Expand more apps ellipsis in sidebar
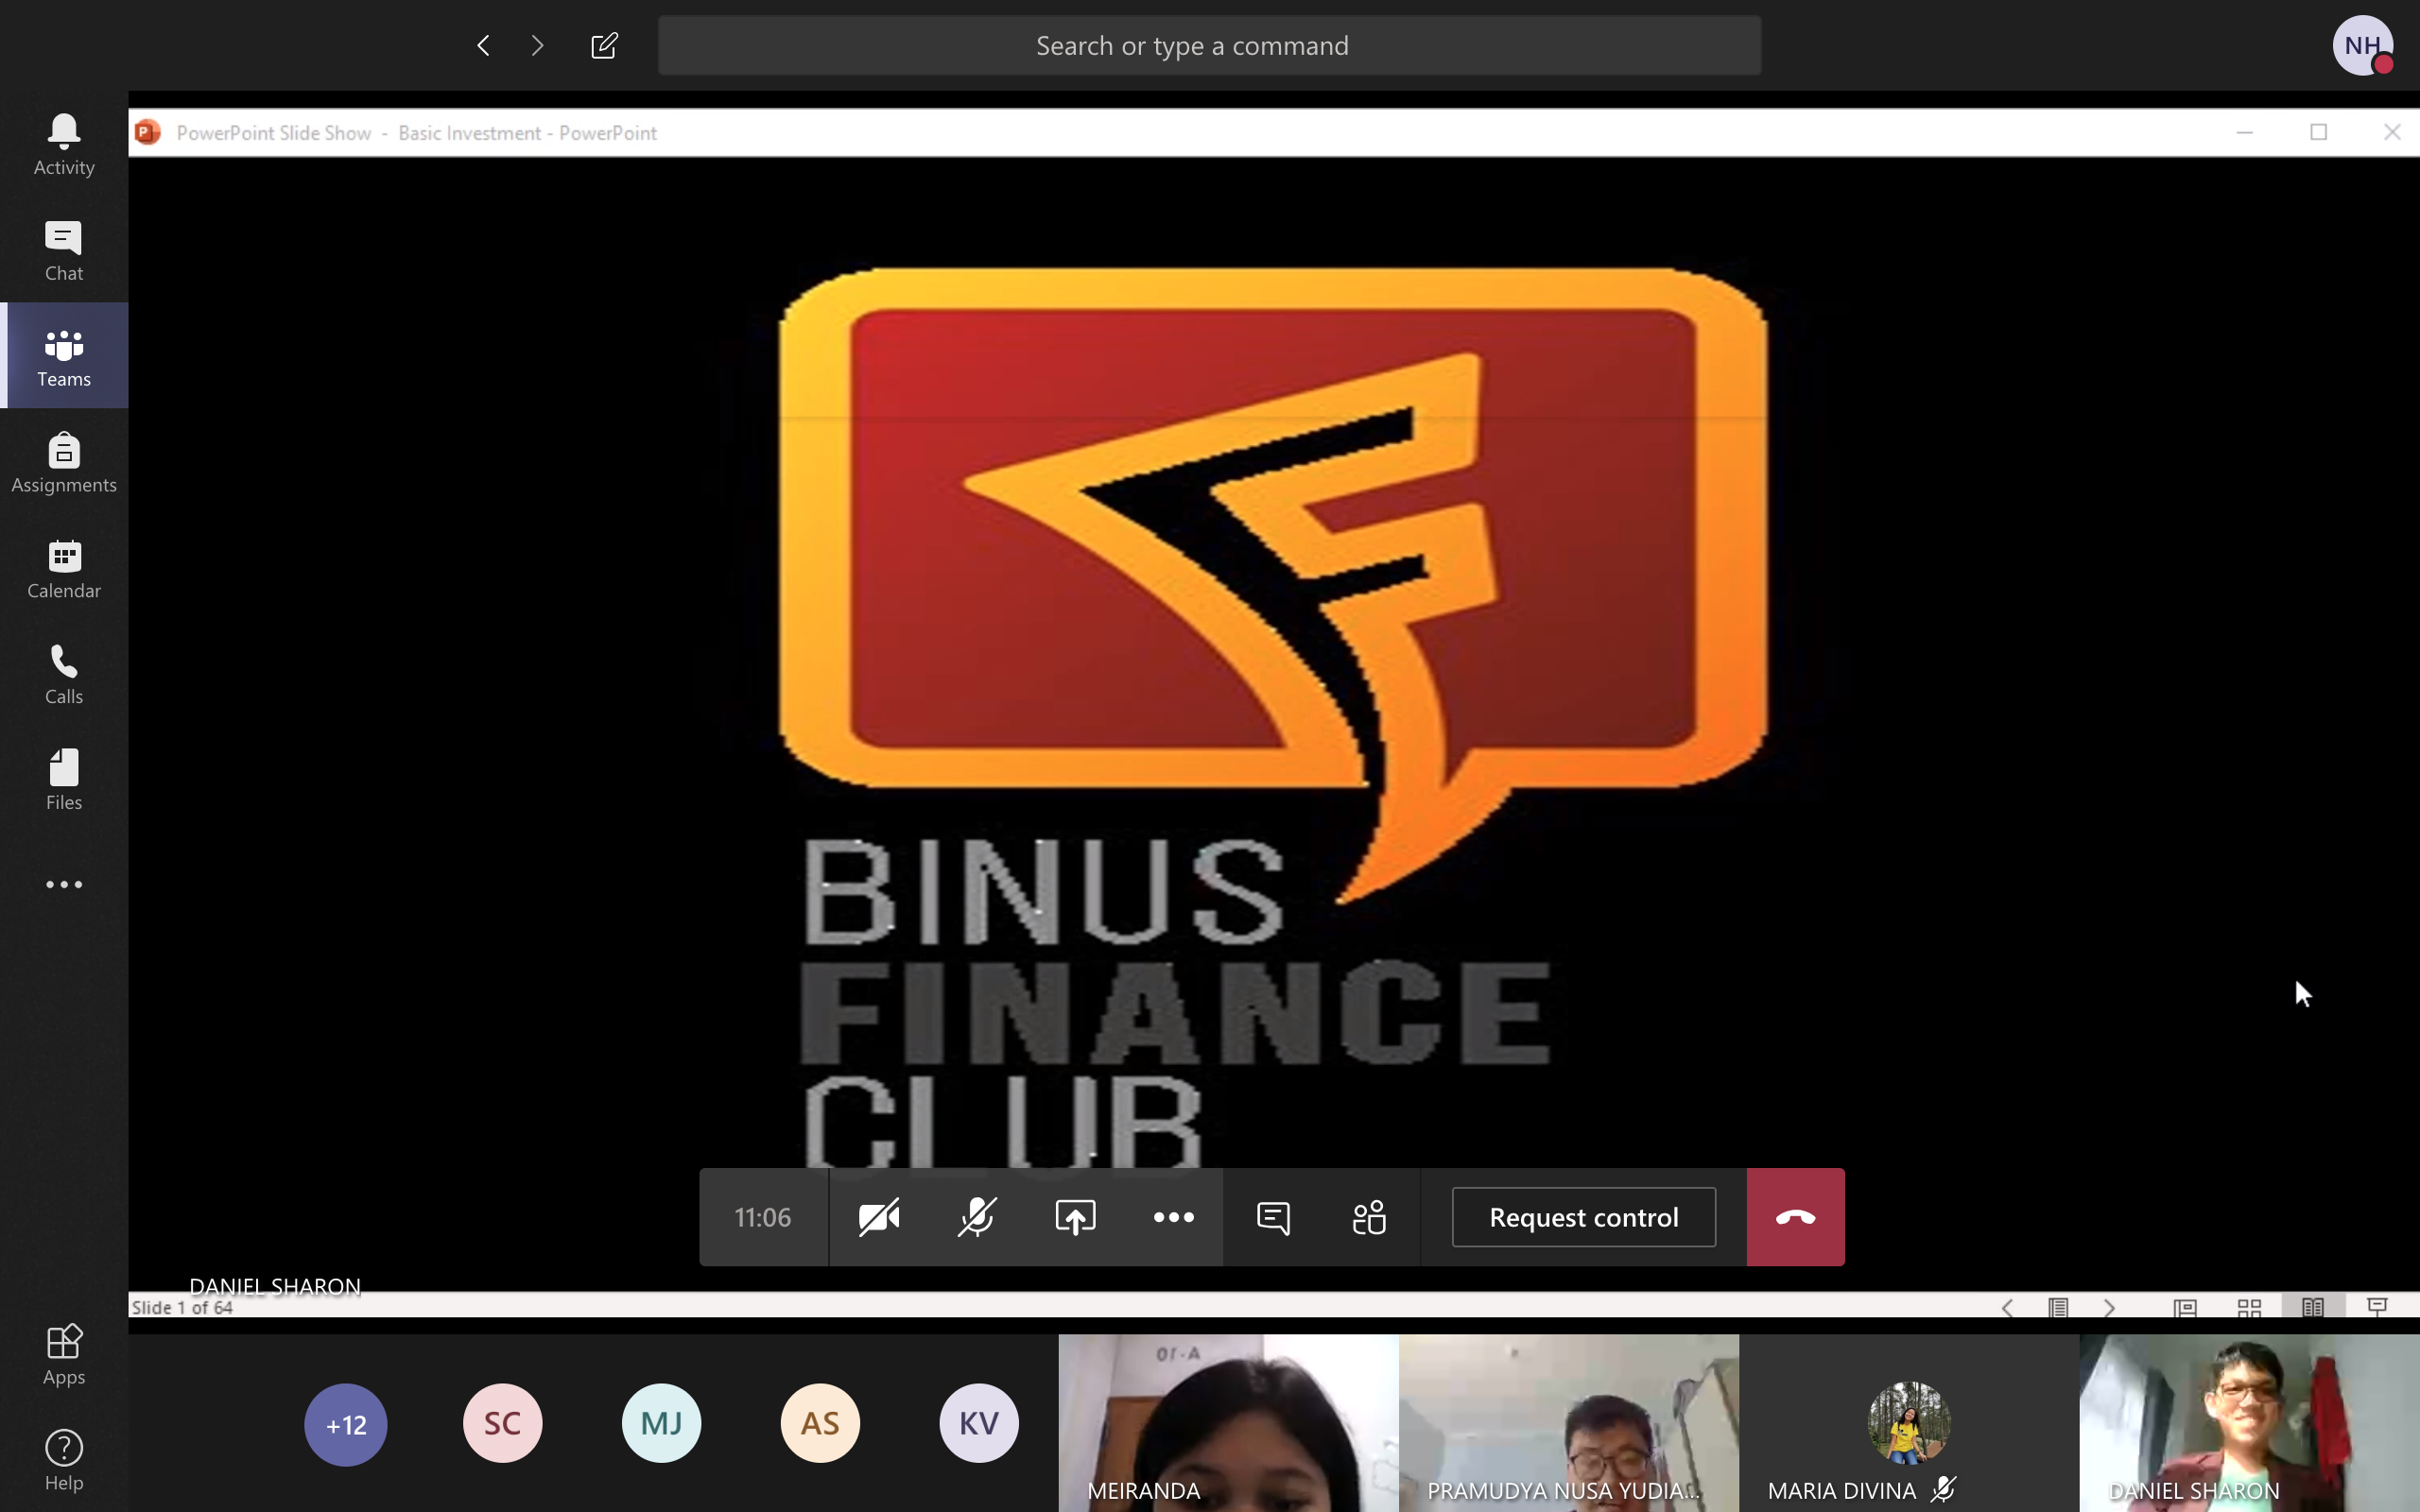 64,884
